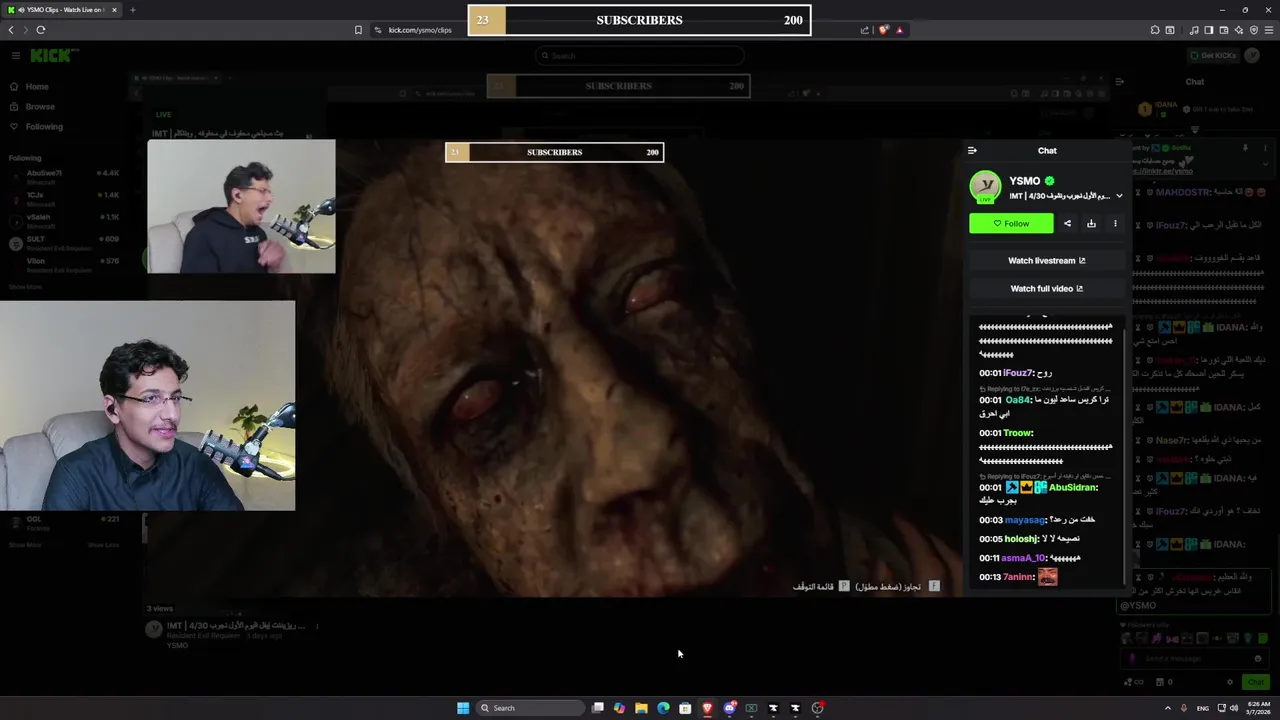Go to Home in Kick sidebar

point(37,87)
